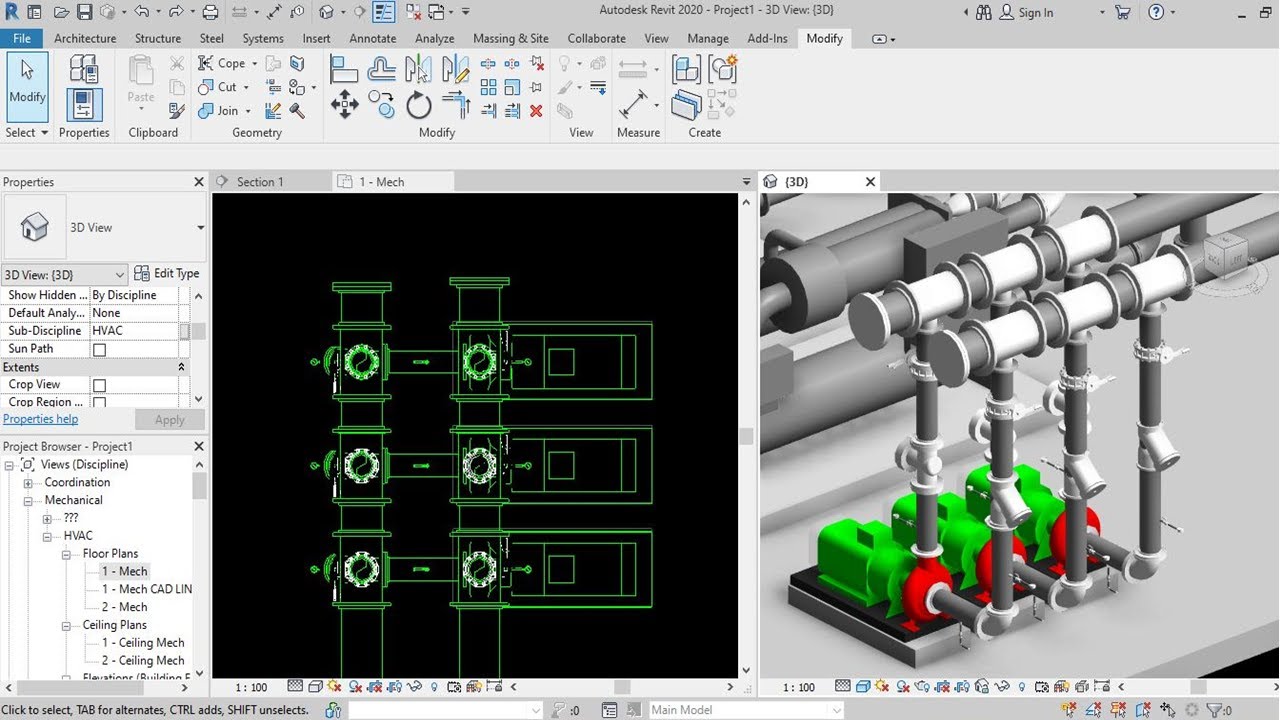The width and height of the screenshot is (1280, 720).
Task: Open the Properties help link
Action: 40,419
